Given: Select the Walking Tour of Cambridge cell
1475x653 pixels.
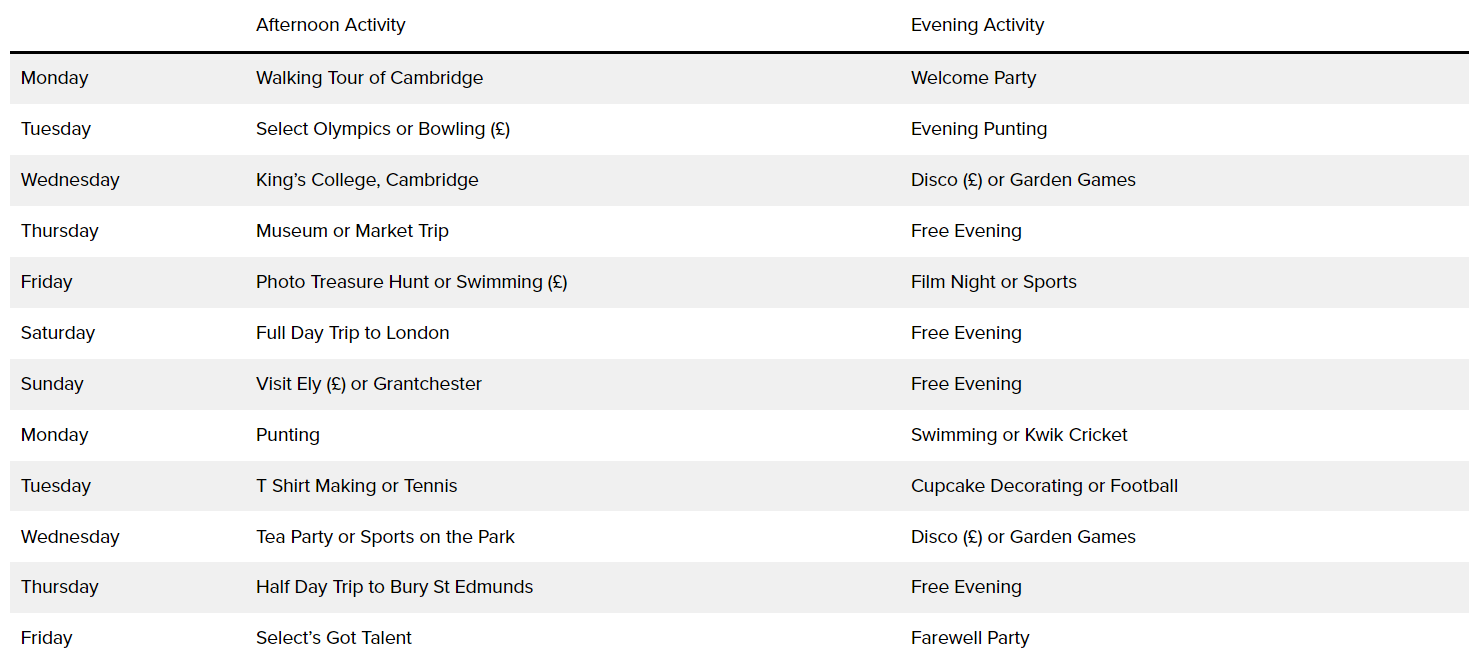Looking at the screenshot, I should (x=369, y=78).
